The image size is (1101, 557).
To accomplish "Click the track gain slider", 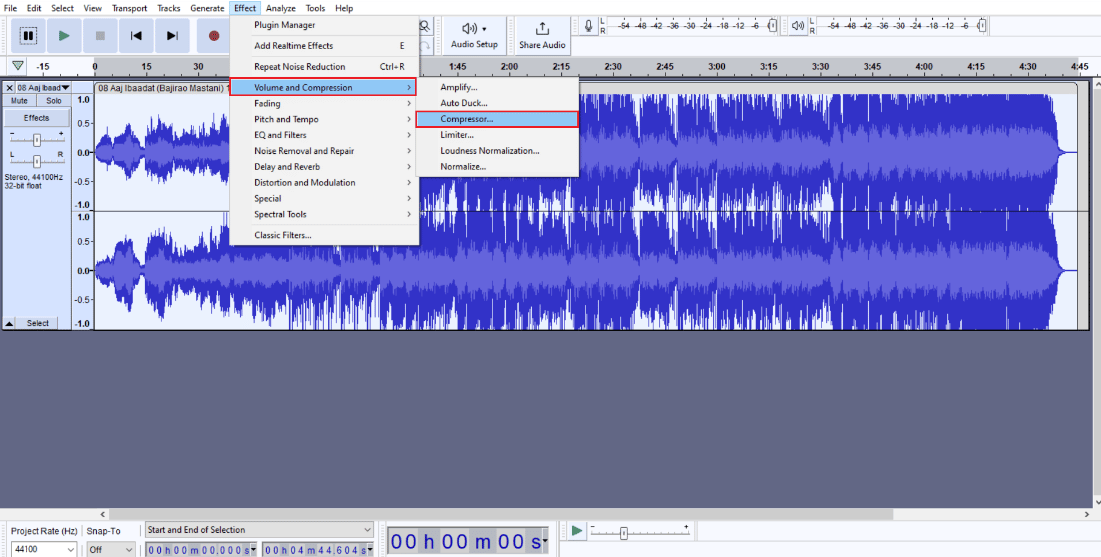I will pyautogui.click(x=37, y=140).
